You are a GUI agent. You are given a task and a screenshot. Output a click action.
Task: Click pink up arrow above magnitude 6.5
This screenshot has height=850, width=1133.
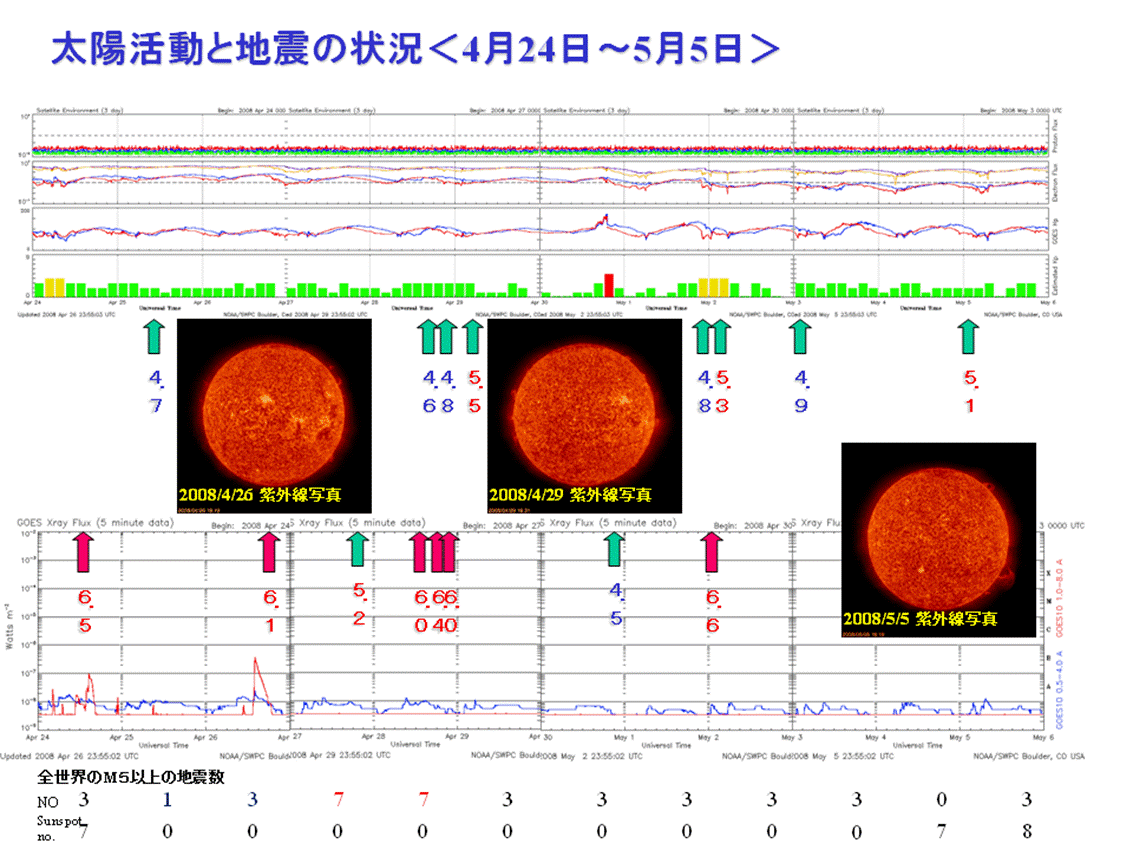(84, 552)
